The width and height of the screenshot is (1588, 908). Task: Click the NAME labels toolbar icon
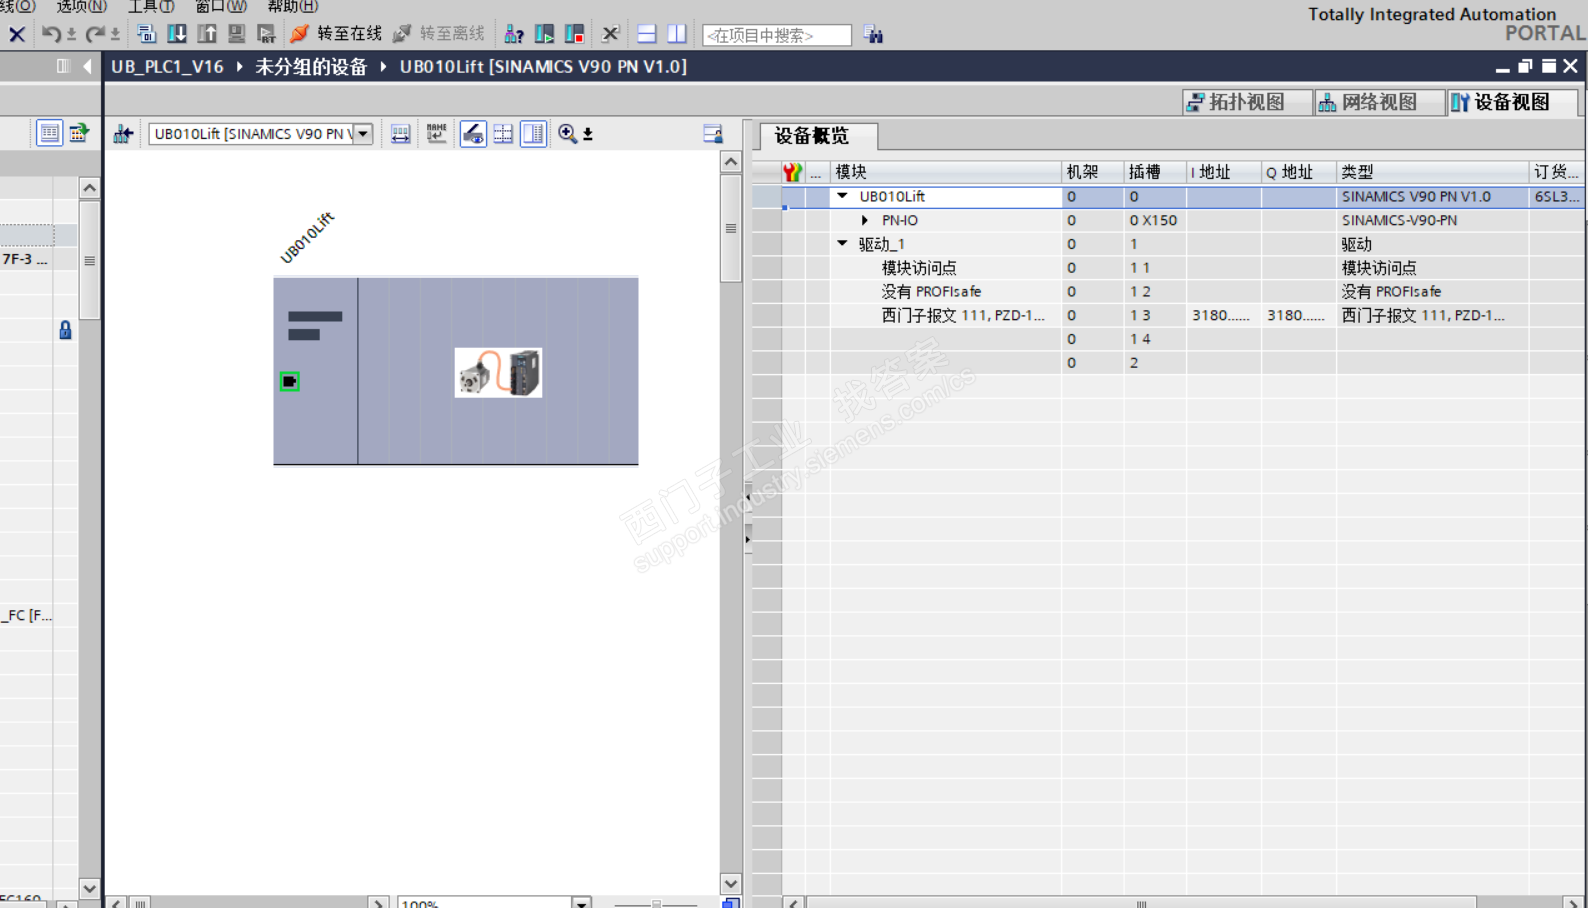[x=437, y=134]
